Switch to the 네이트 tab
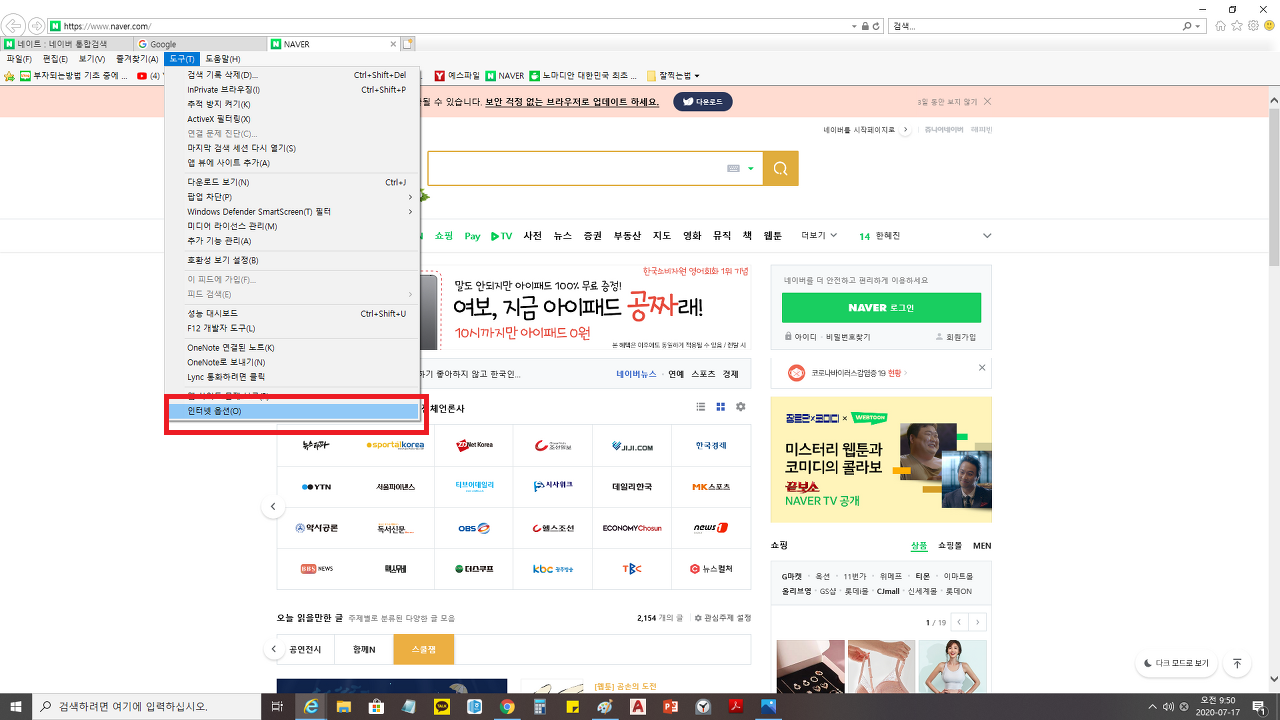This screenshot has height=720, width=1280. pyautogui.click(x=66, y=44)
